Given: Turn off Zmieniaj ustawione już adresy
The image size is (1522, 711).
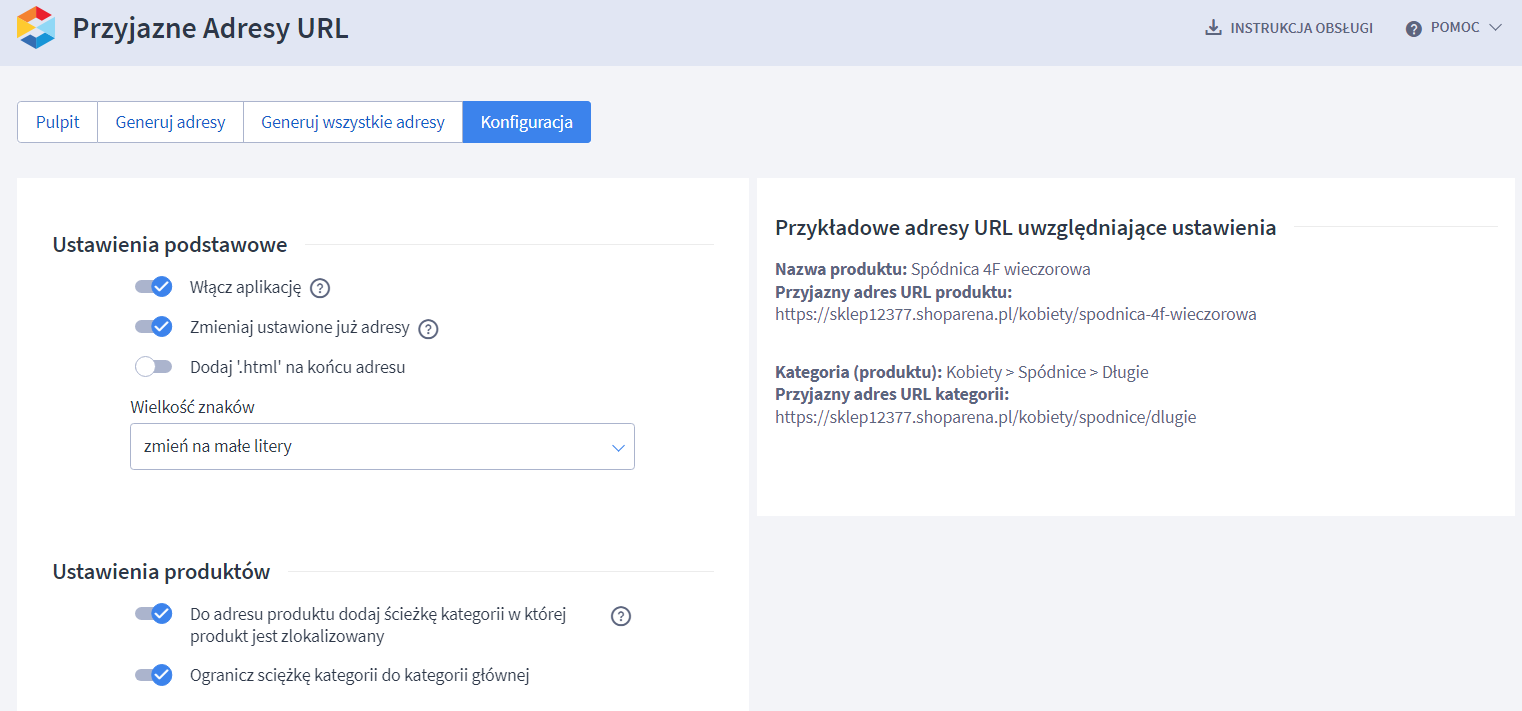Looking at the screenshot, I should tap(153, 327).
